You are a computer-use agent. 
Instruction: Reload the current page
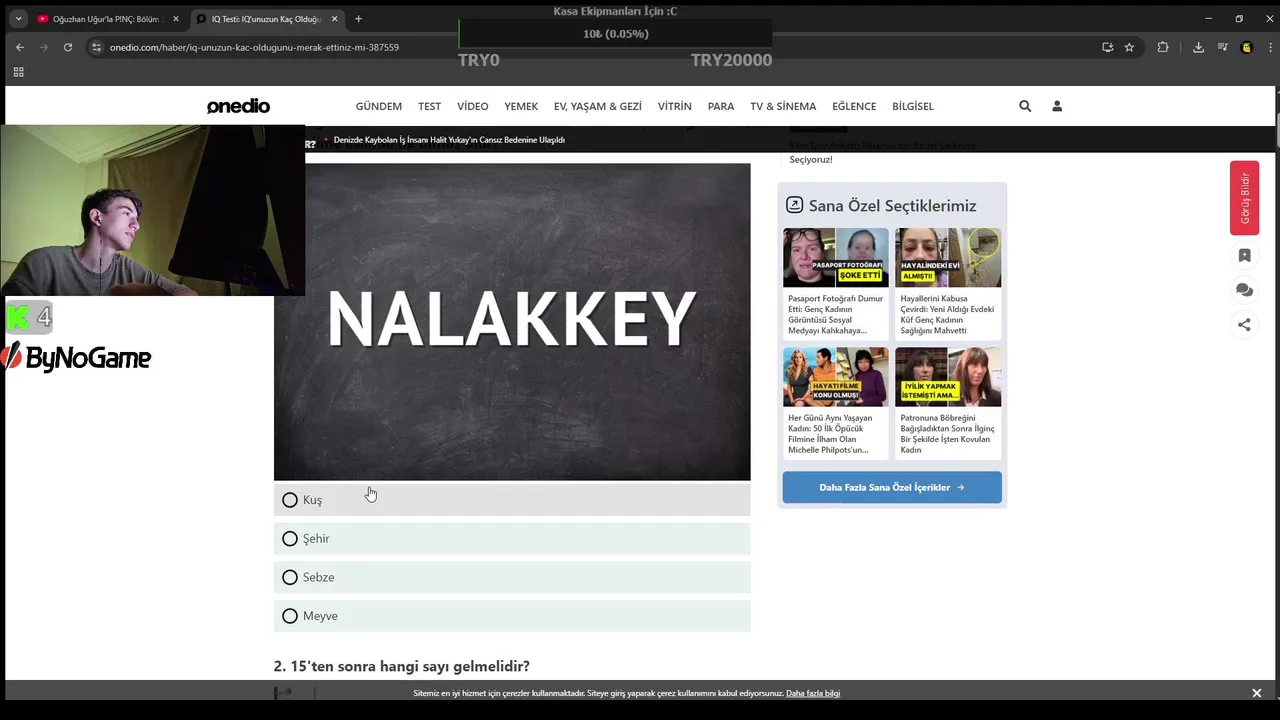[68, 47]
